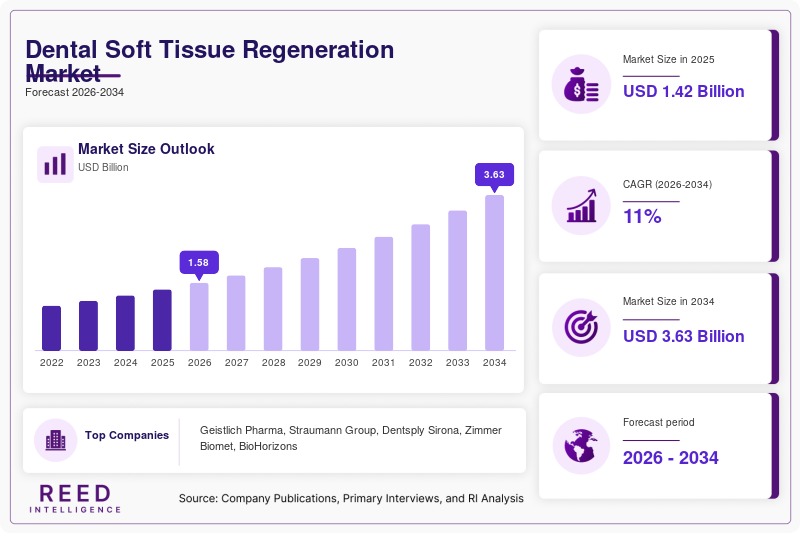Screen dimensions: 800x533
Task: Select the 2026 bar in the chart
Action: [x=199, y=317]
